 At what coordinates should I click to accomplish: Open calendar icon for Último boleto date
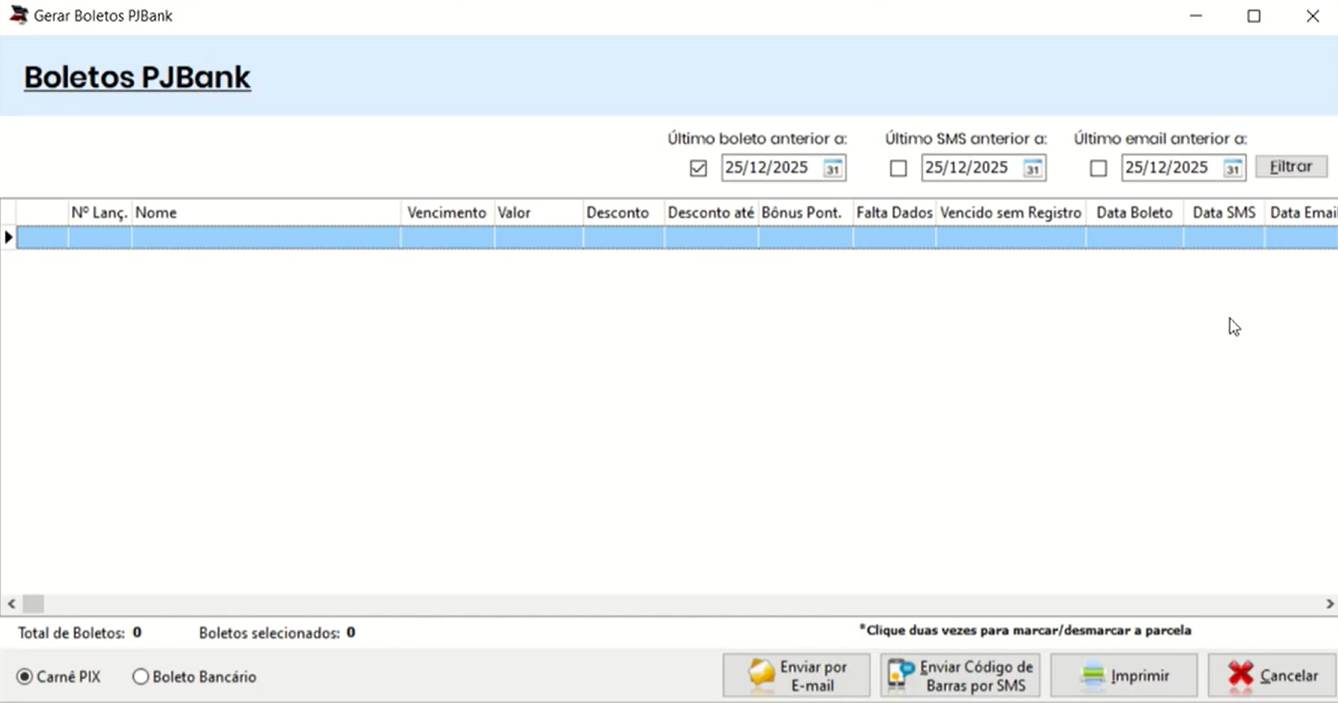(833, 168)
